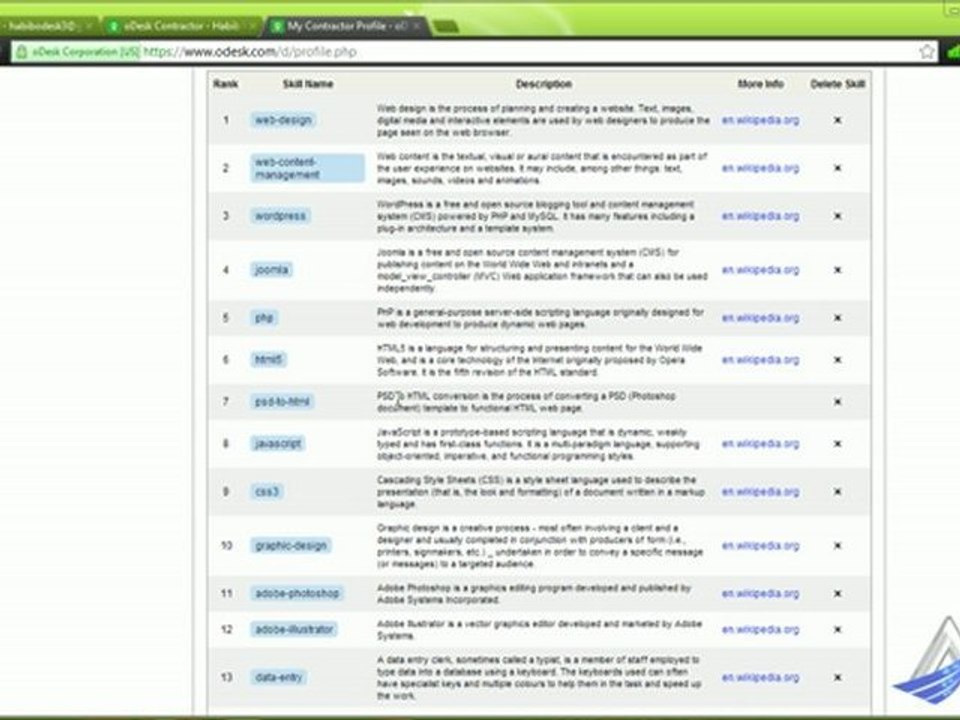
Task: Select the web-content-management skill tag
Action: [x=307, y=168]
